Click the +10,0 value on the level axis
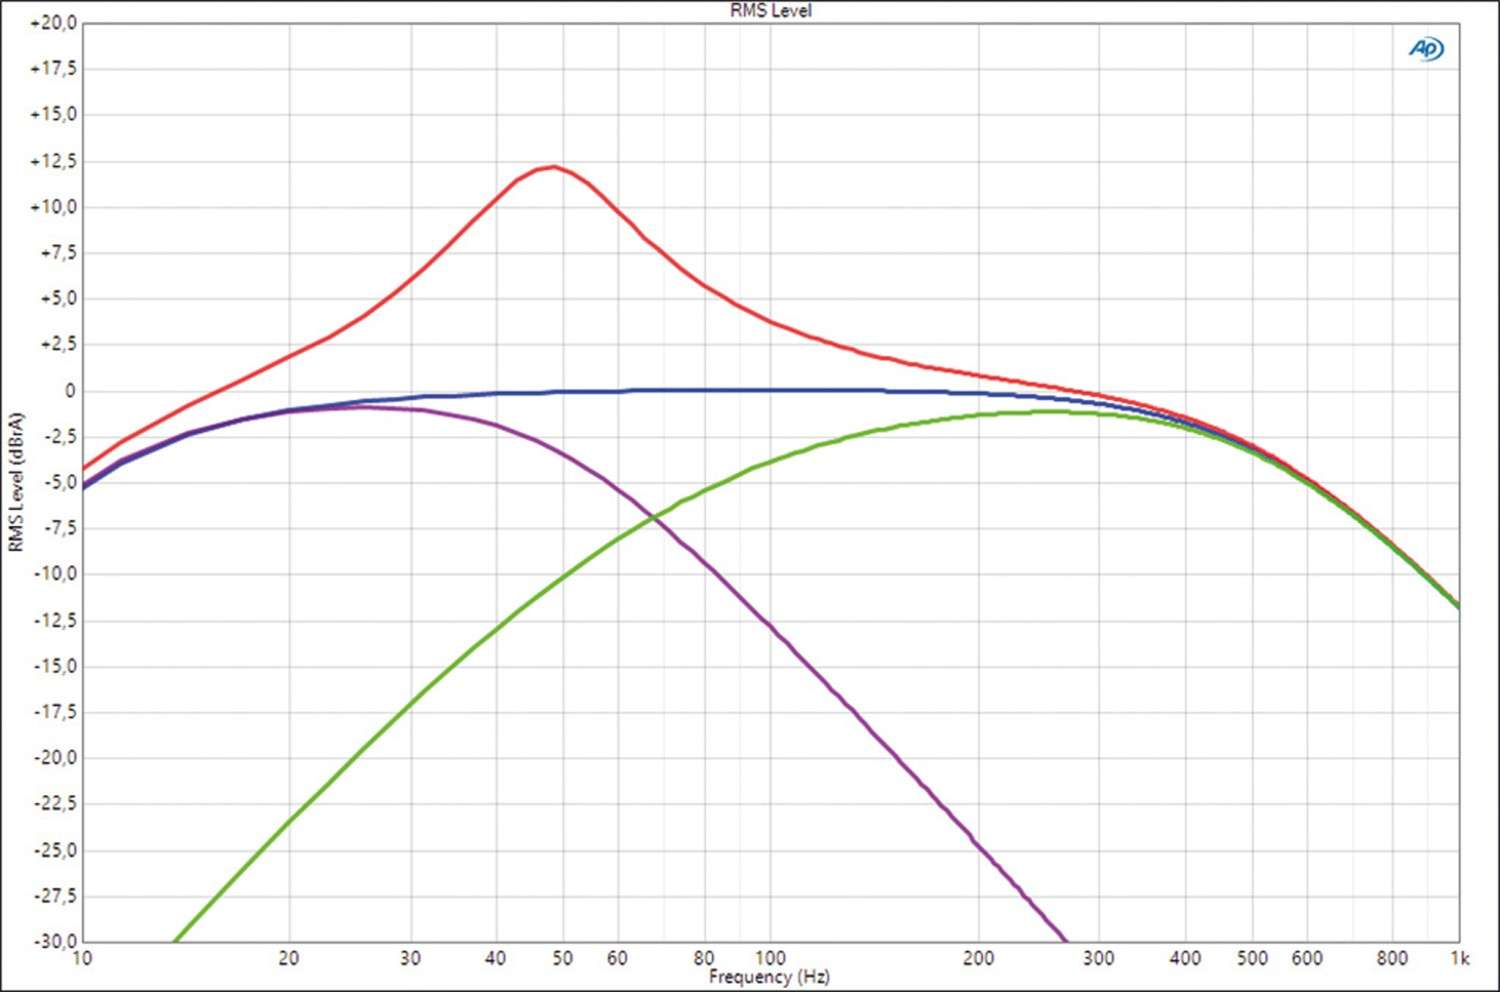 click(53, 207)
